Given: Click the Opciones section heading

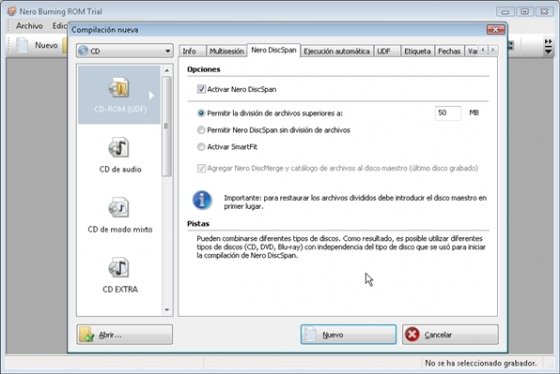Looking at the screenshot, I should click(204, 69).
